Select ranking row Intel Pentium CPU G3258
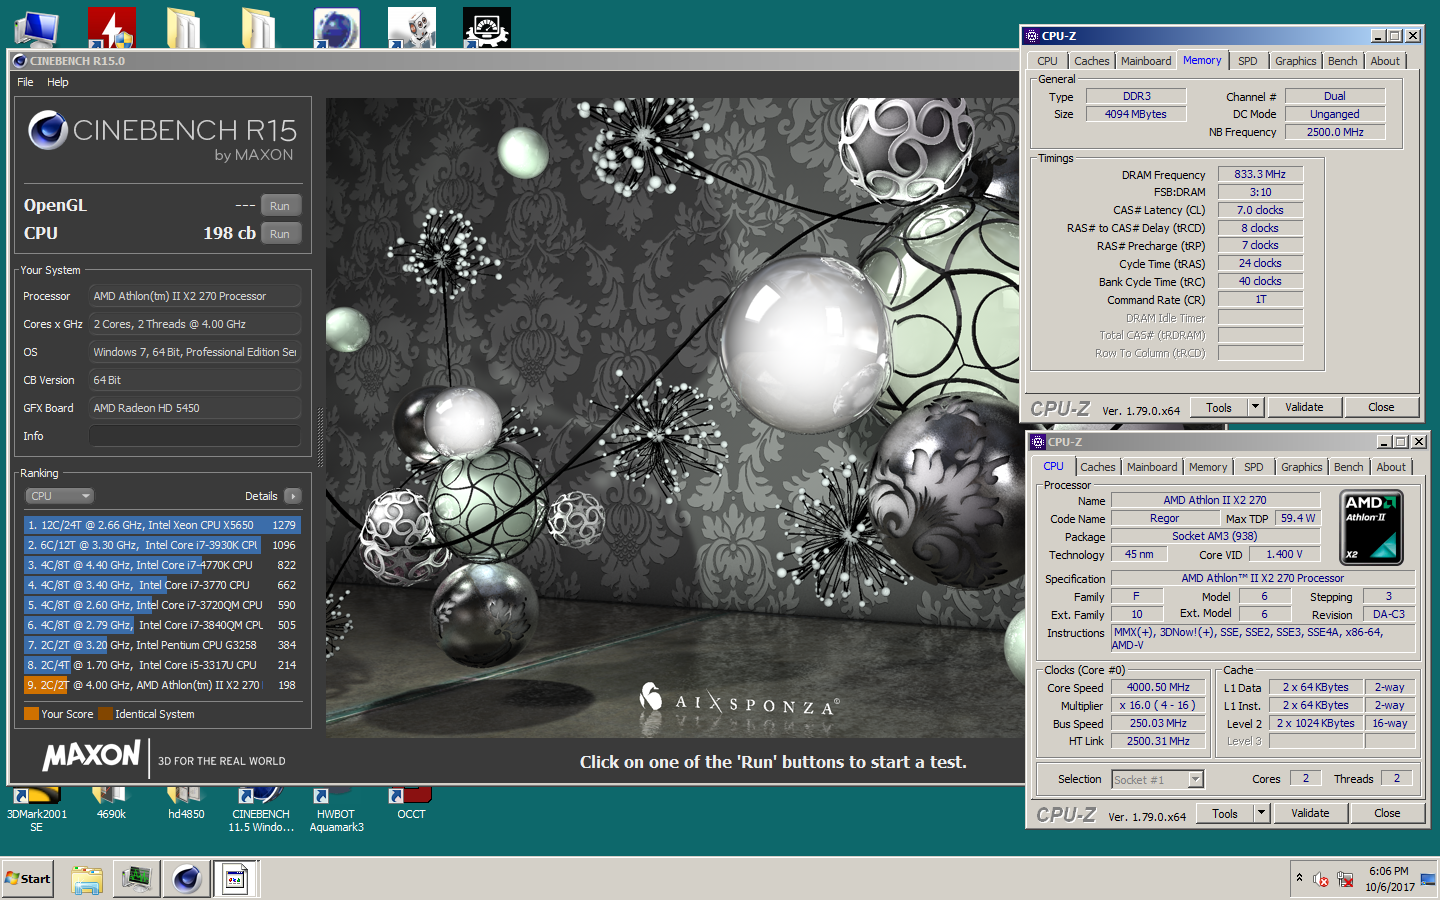1440x900 pixels. pos(162,645)
